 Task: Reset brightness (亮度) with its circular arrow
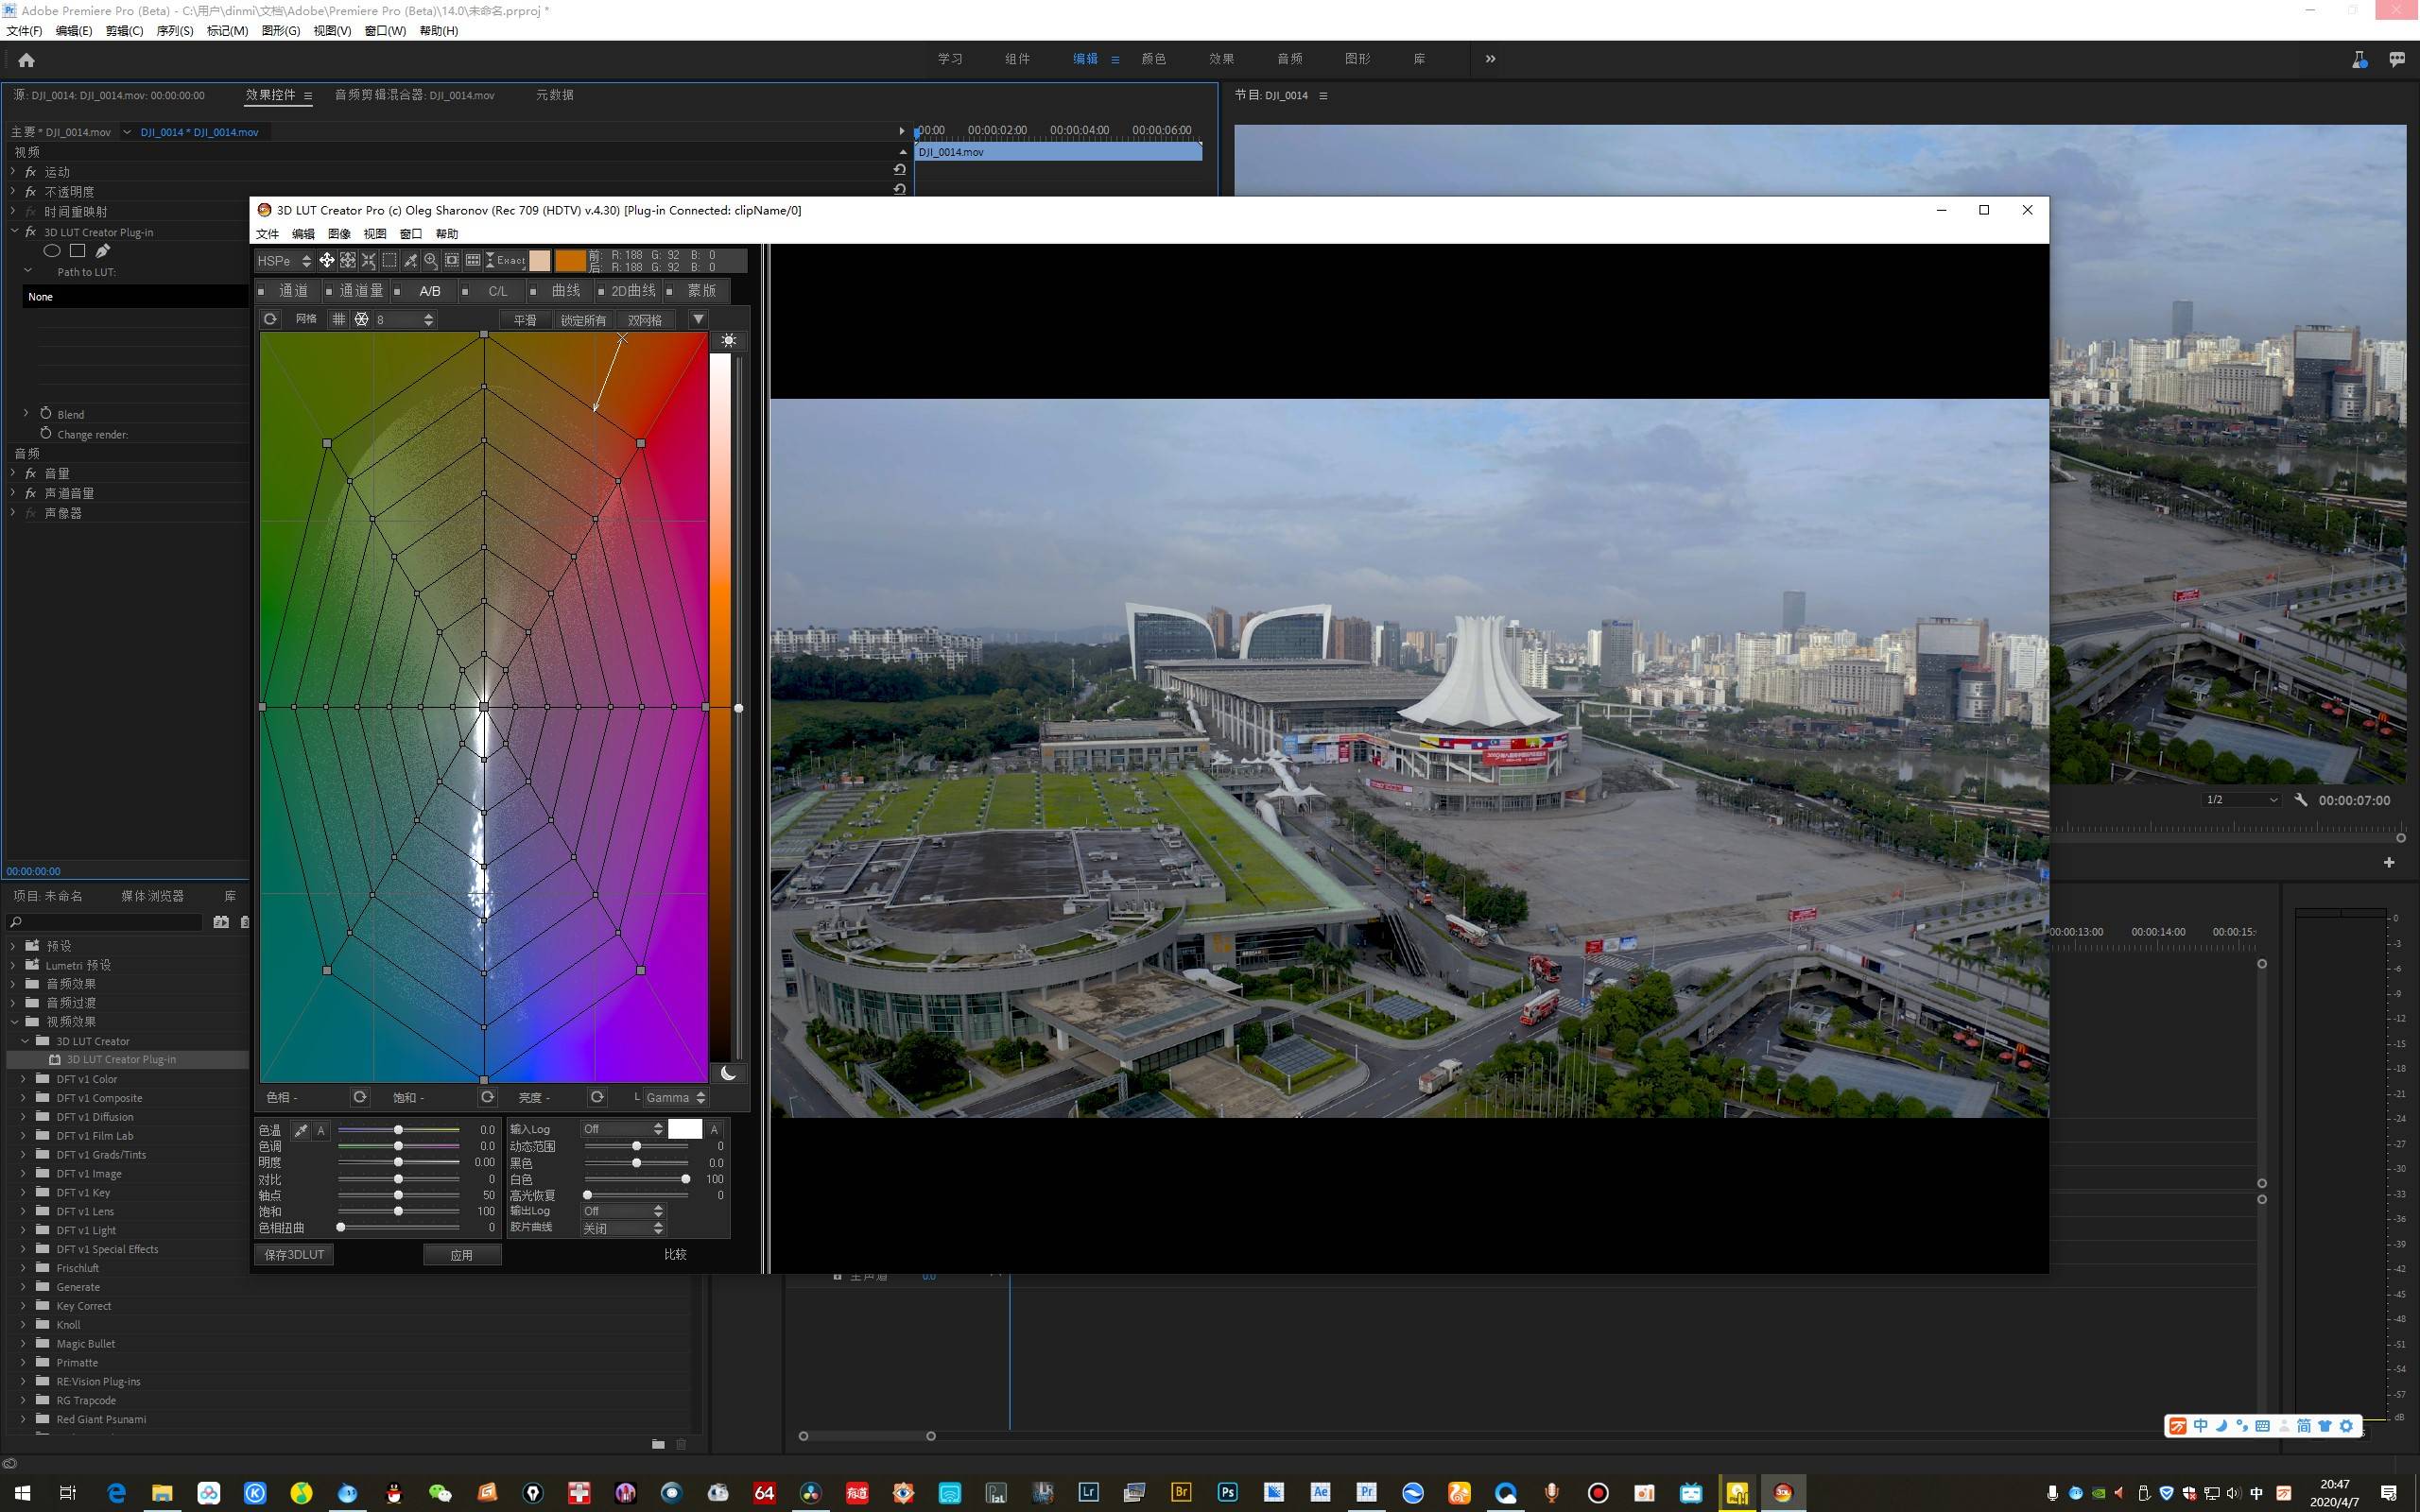597,1097
